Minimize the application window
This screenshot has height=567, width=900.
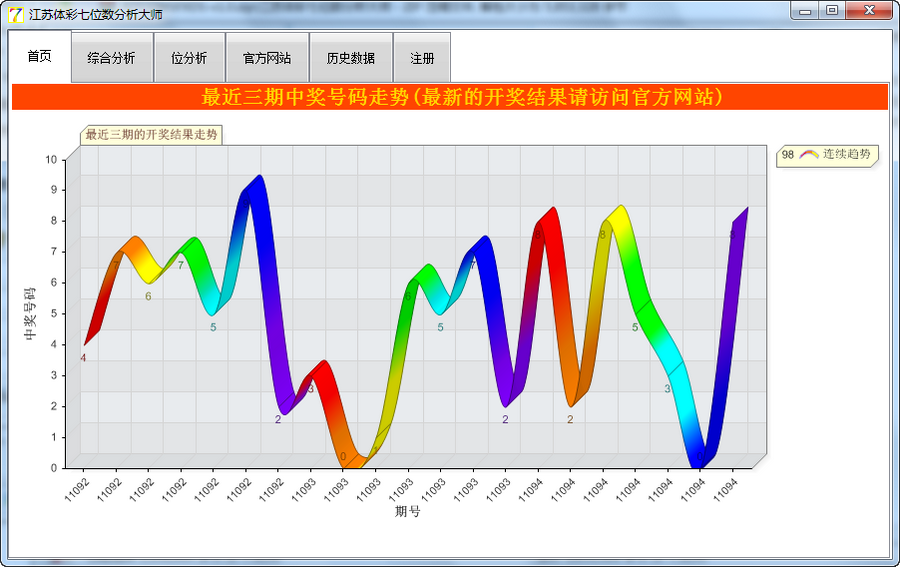[x=805, y=11]
